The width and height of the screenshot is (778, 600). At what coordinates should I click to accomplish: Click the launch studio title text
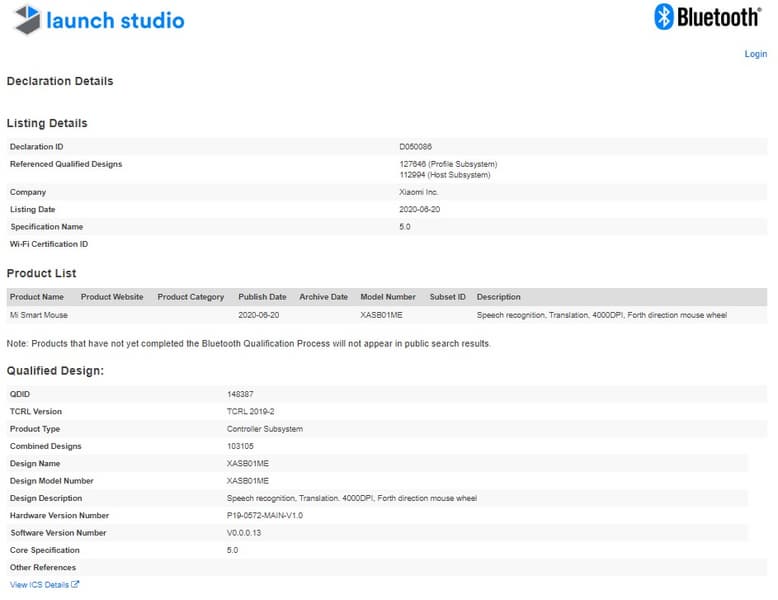(x=115, y=19)
